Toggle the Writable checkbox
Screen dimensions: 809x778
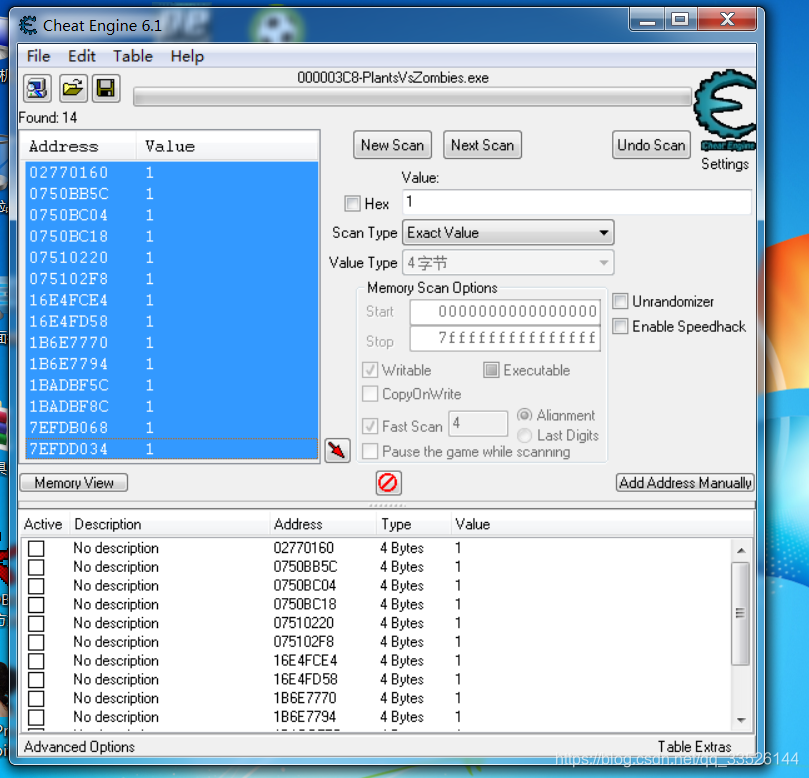(370, 370)
